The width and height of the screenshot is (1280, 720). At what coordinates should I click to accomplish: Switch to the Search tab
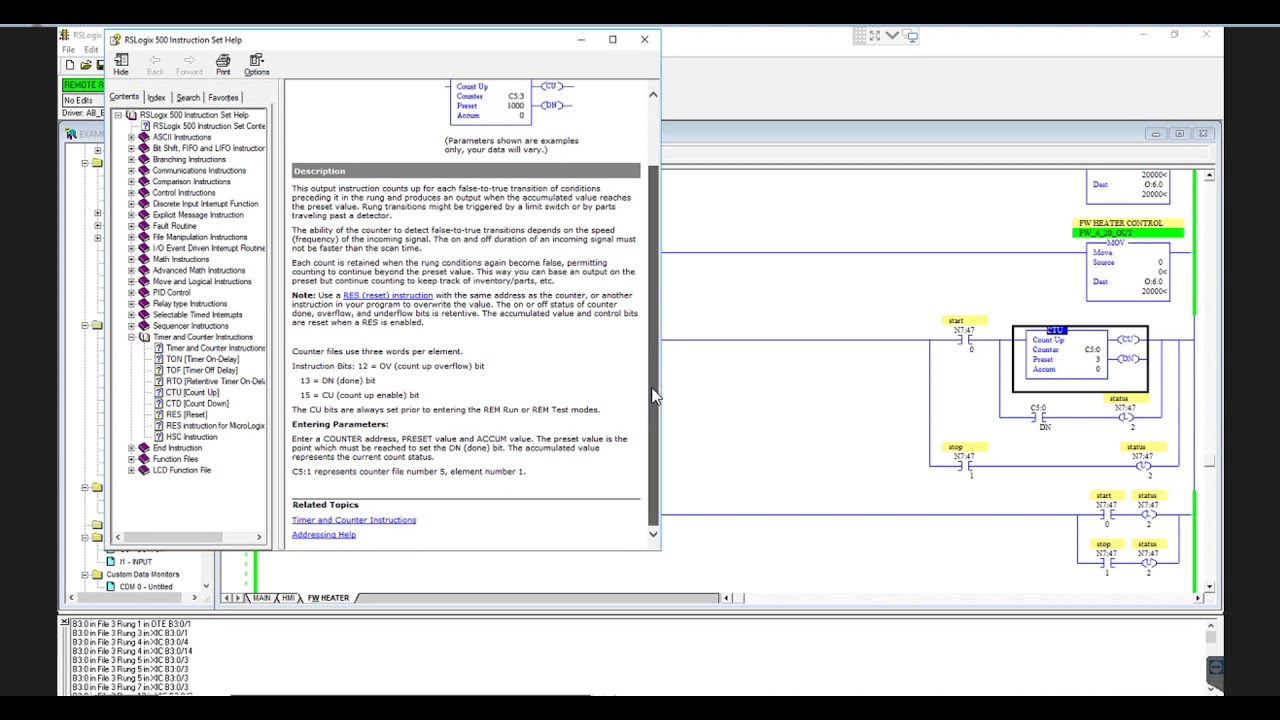pos(188,98)
